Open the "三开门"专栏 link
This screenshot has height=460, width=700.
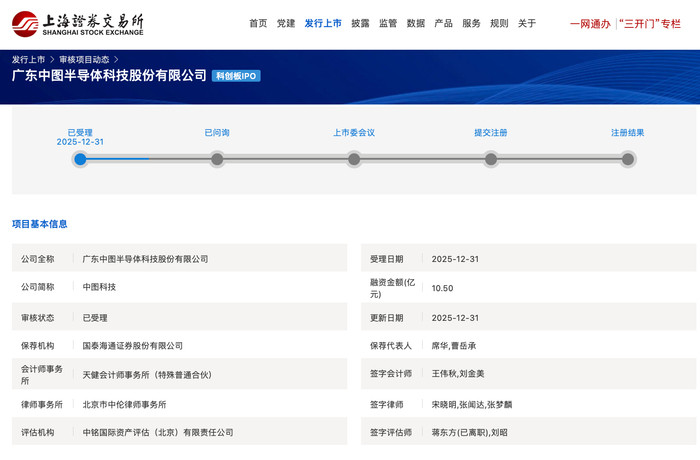point(650,23)
